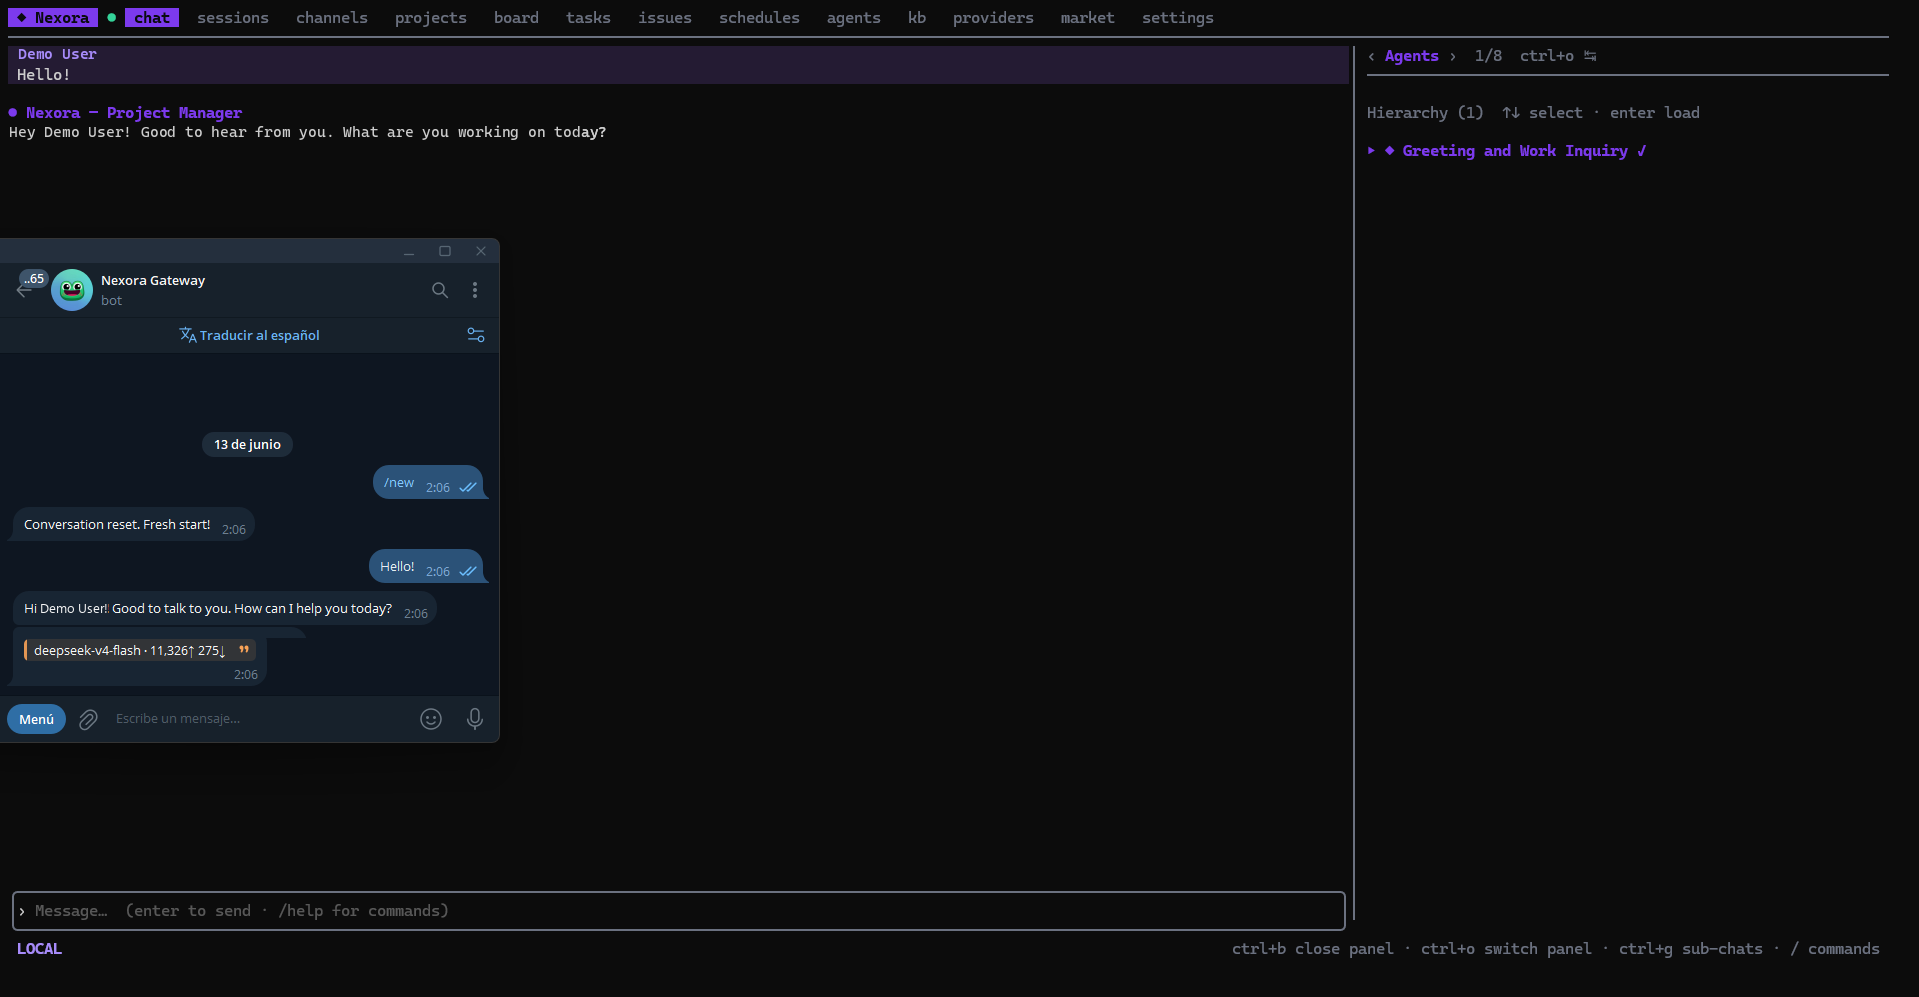Open the three-dot chat options menu
The image size is (1919, 997).
click(x=475, y=290)
